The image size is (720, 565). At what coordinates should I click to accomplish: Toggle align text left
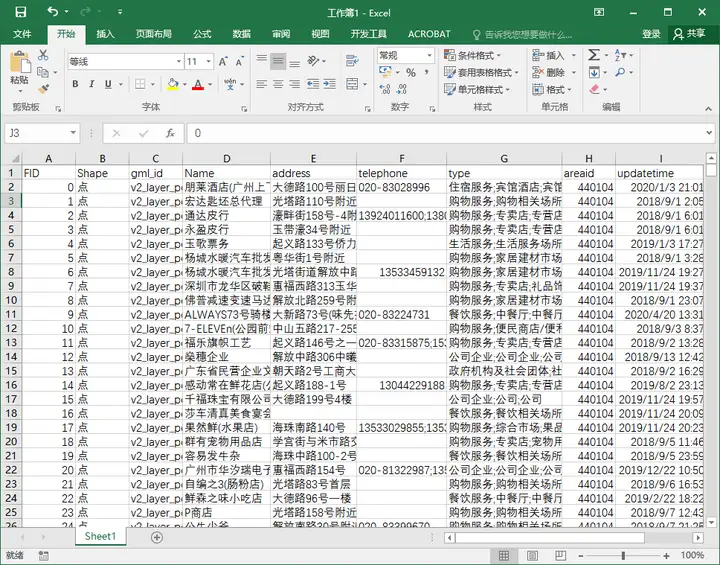pos(262,84)
